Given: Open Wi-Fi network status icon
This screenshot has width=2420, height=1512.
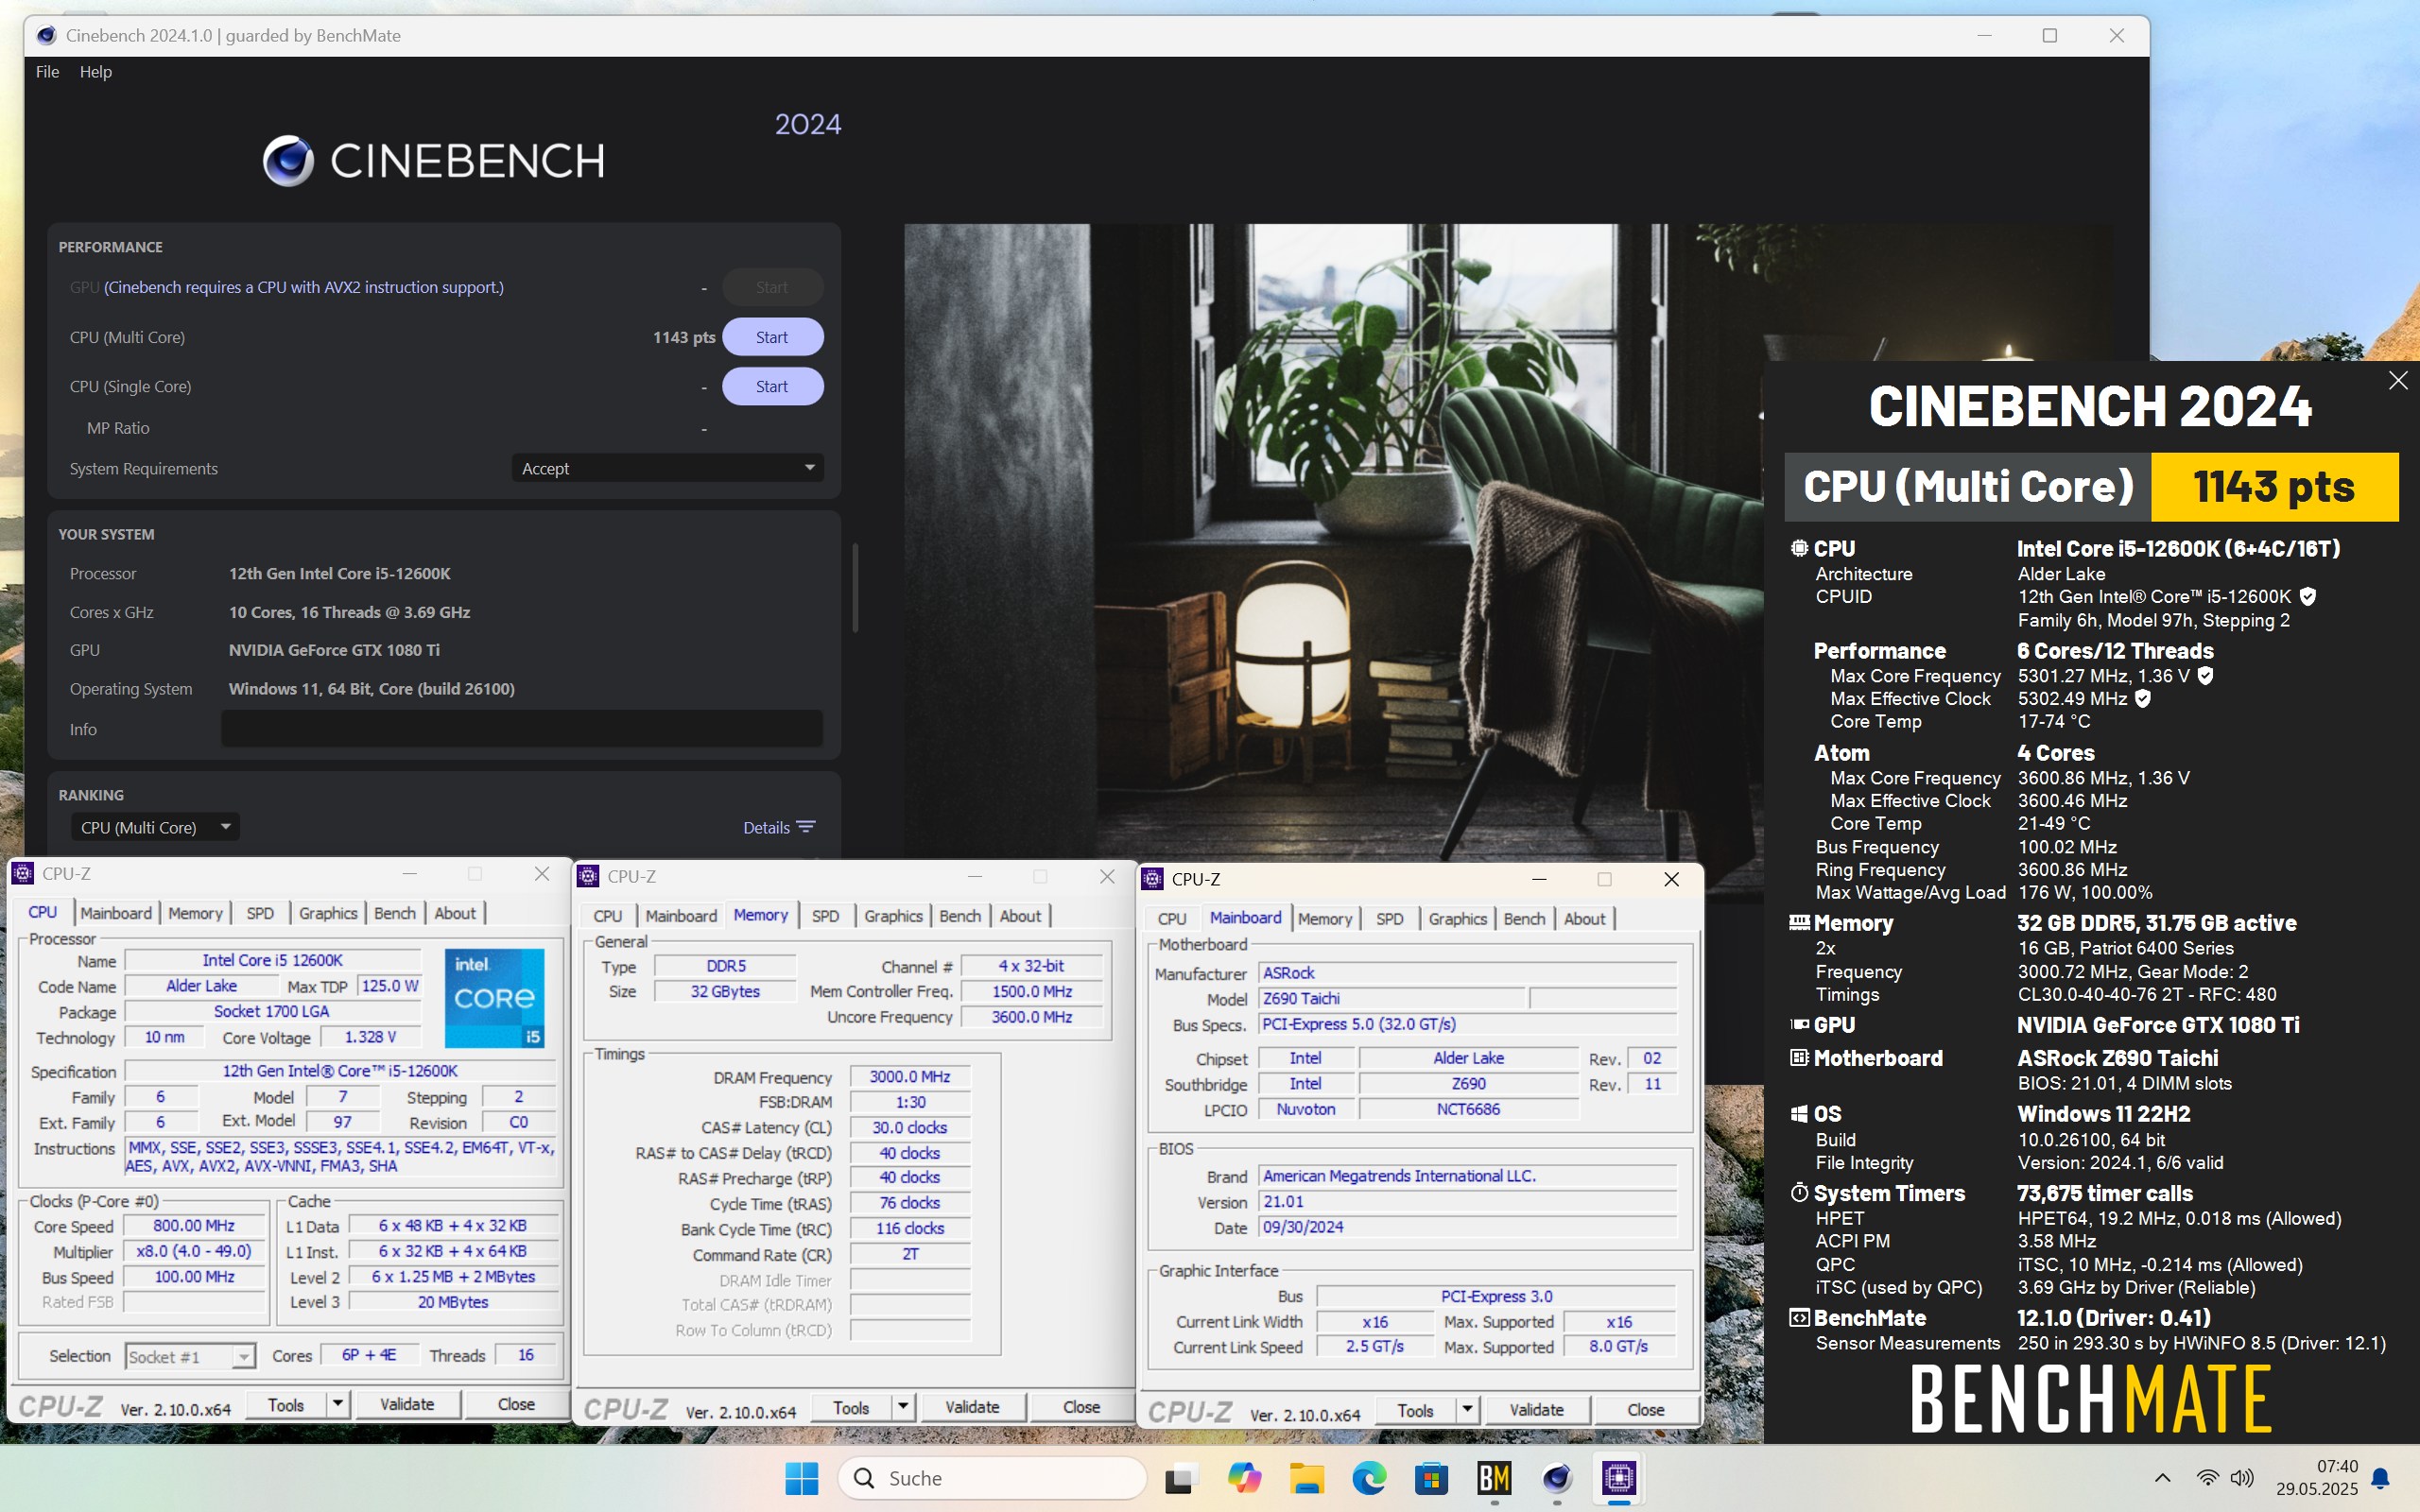Looking at the screenshot, I should [x=2207, y=1478].
